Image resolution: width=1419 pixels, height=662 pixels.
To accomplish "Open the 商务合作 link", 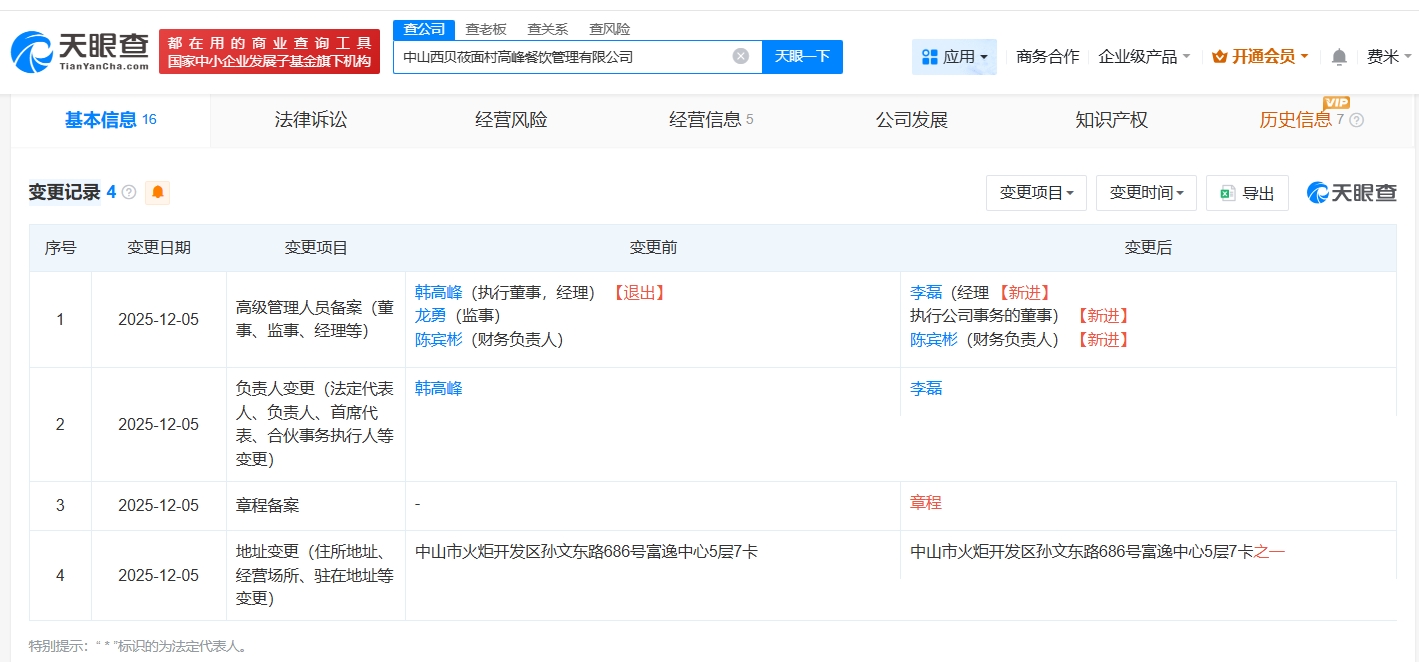I will [1047, 57].
